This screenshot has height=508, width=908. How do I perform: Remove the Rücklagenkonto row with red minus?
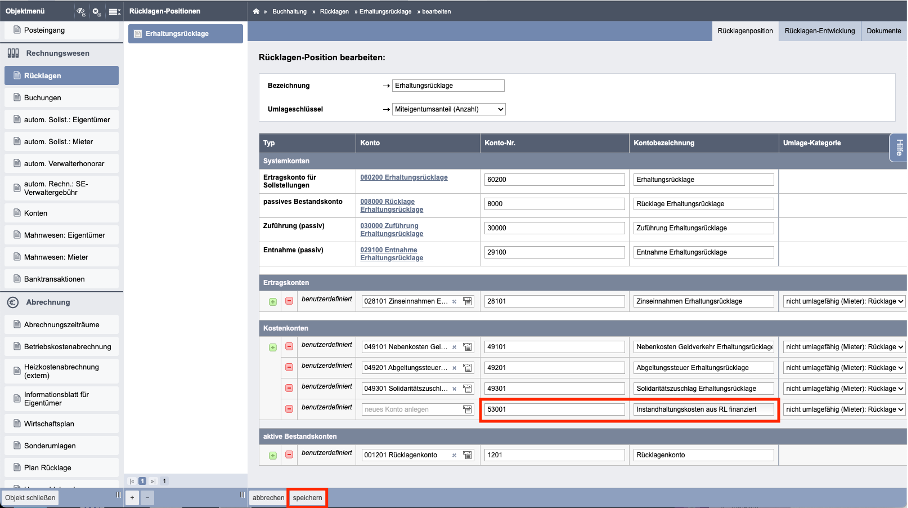[x=289, y=455]
